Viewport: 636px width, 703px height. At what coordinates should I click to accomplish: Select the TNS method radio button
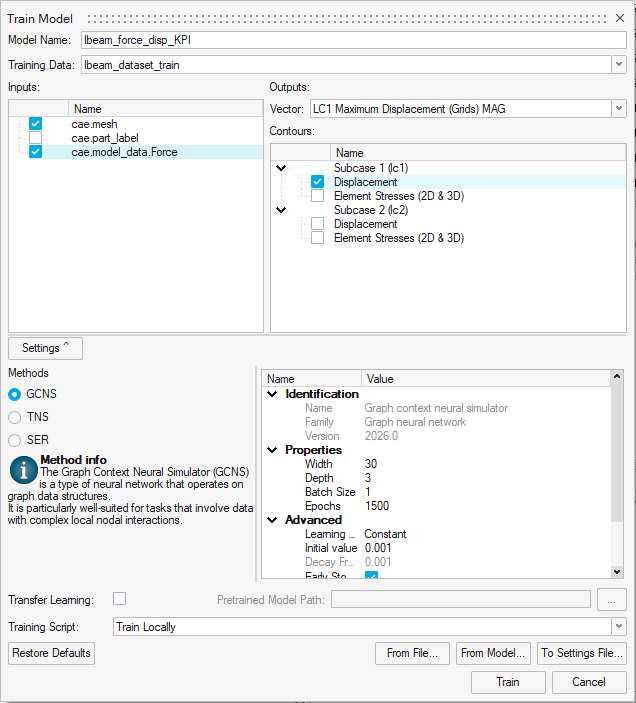click(x=14, y=417)
